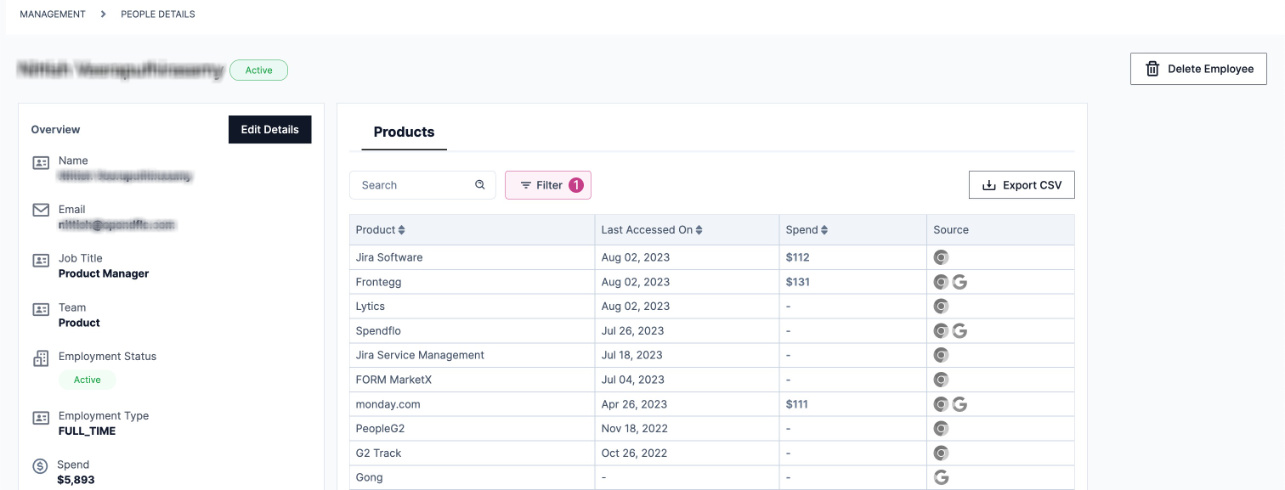Click the $5,893 total spend value
1285x490 pixels.
[x=77, y=480]
